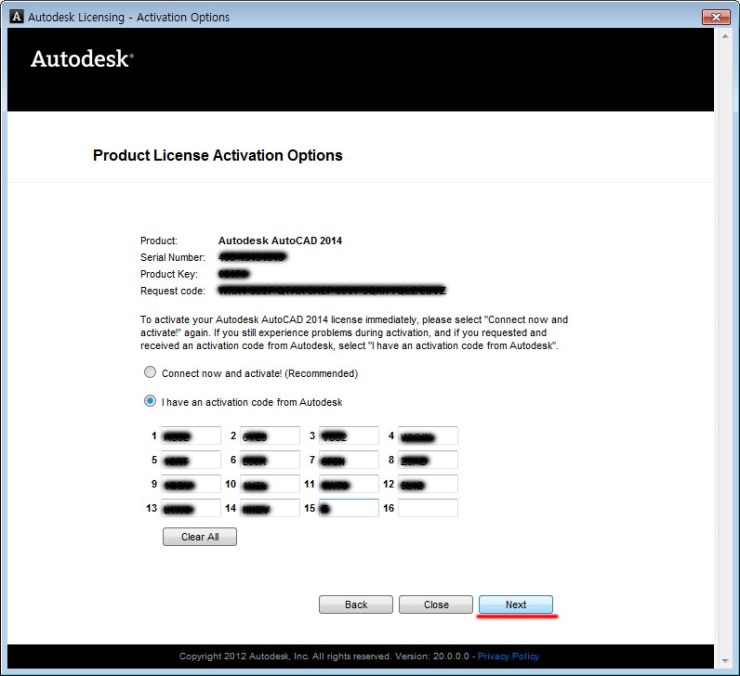This screenshot has width=740, height=676.
Task: Click activation code field number 14
Action: point(269,508)
